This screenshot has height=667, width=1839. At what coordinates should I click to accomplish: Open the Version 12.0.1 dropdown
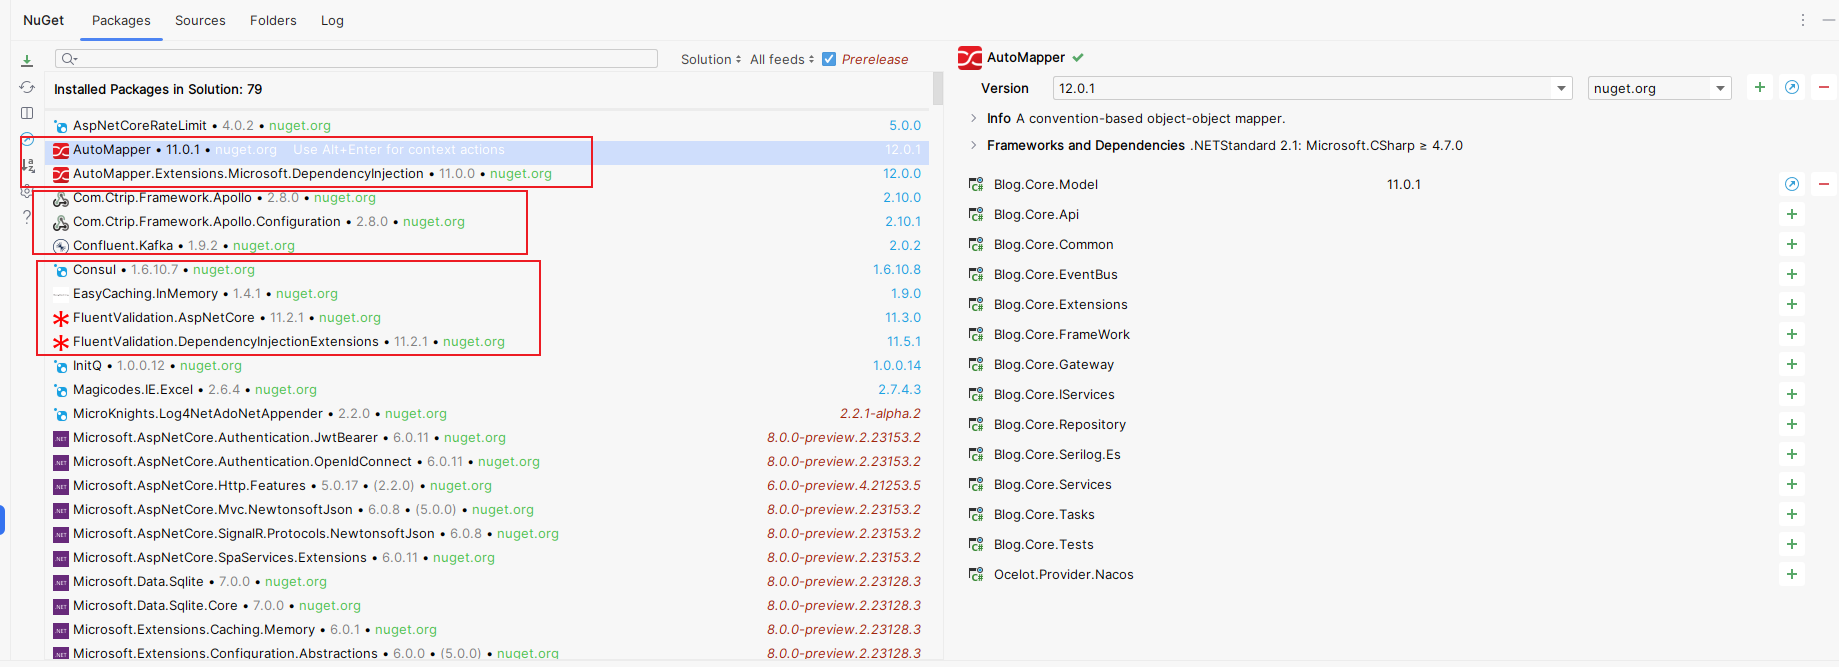point(1561,88)
